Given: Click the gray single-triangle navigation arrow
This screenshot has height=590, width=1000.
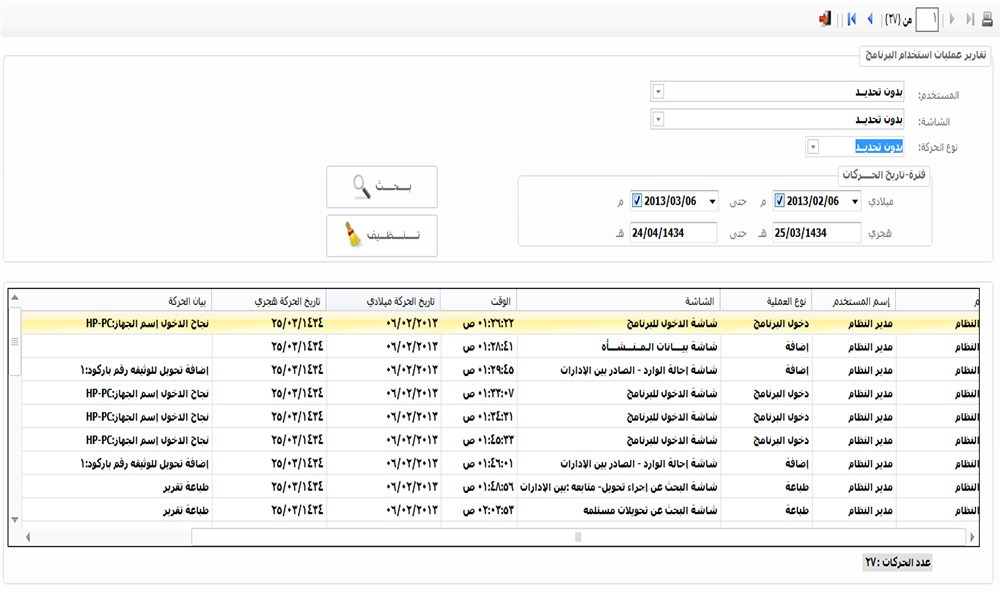Looking at the screenshot, I should pos(951,19).
